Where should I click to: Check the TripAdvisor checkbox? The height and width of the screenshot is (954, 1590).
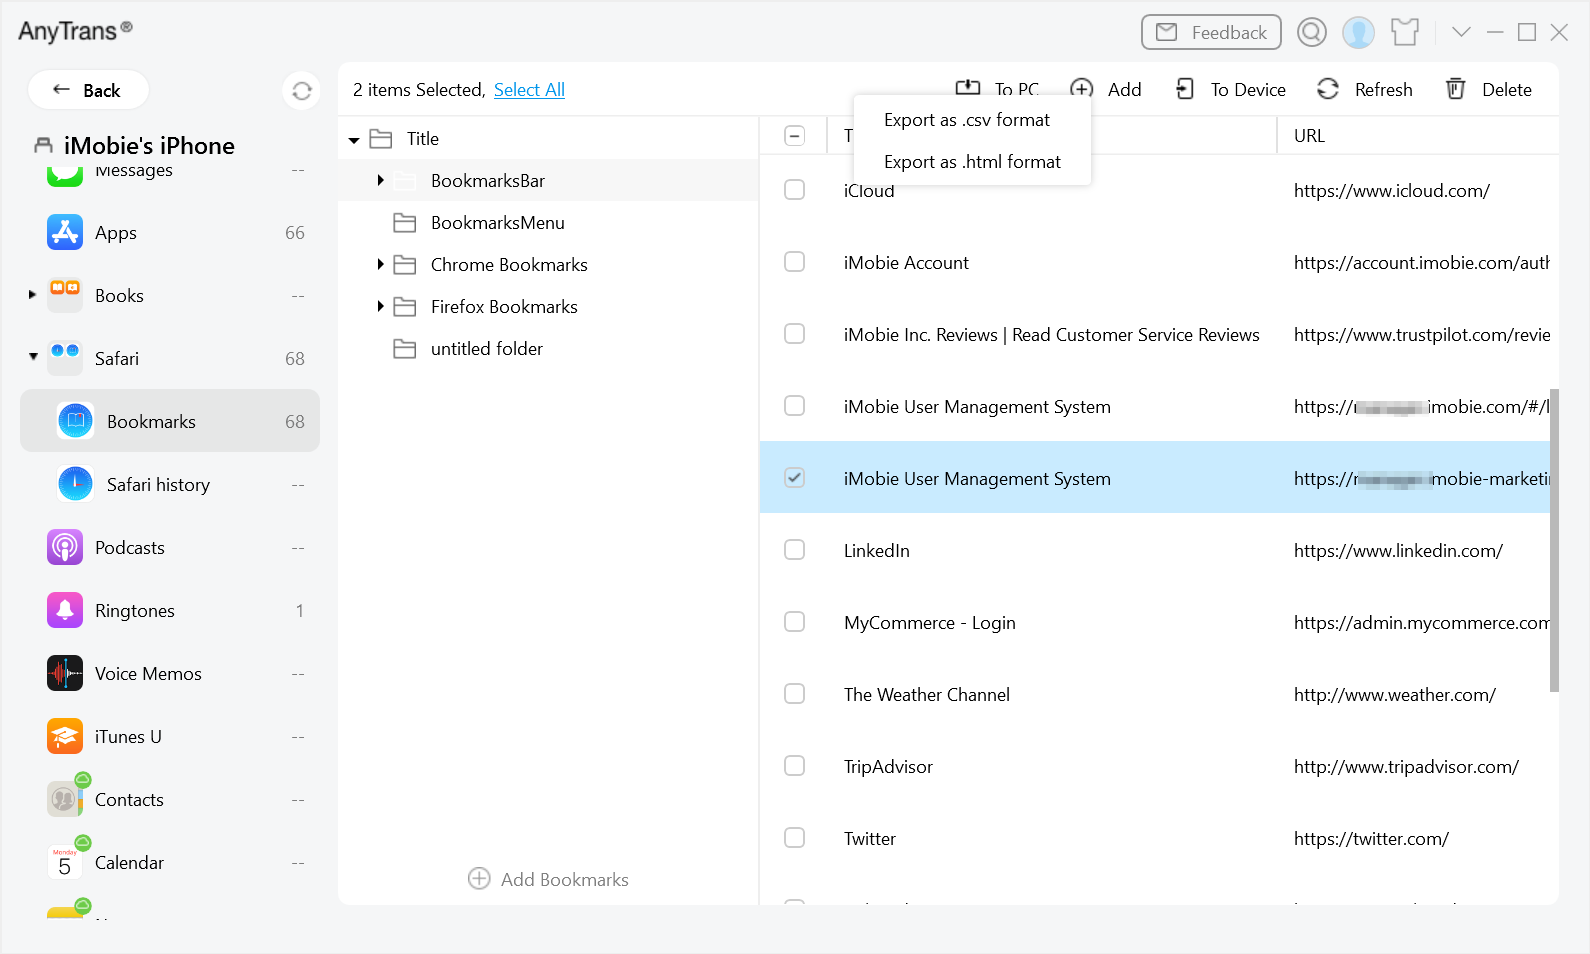(x=795, y=766)
